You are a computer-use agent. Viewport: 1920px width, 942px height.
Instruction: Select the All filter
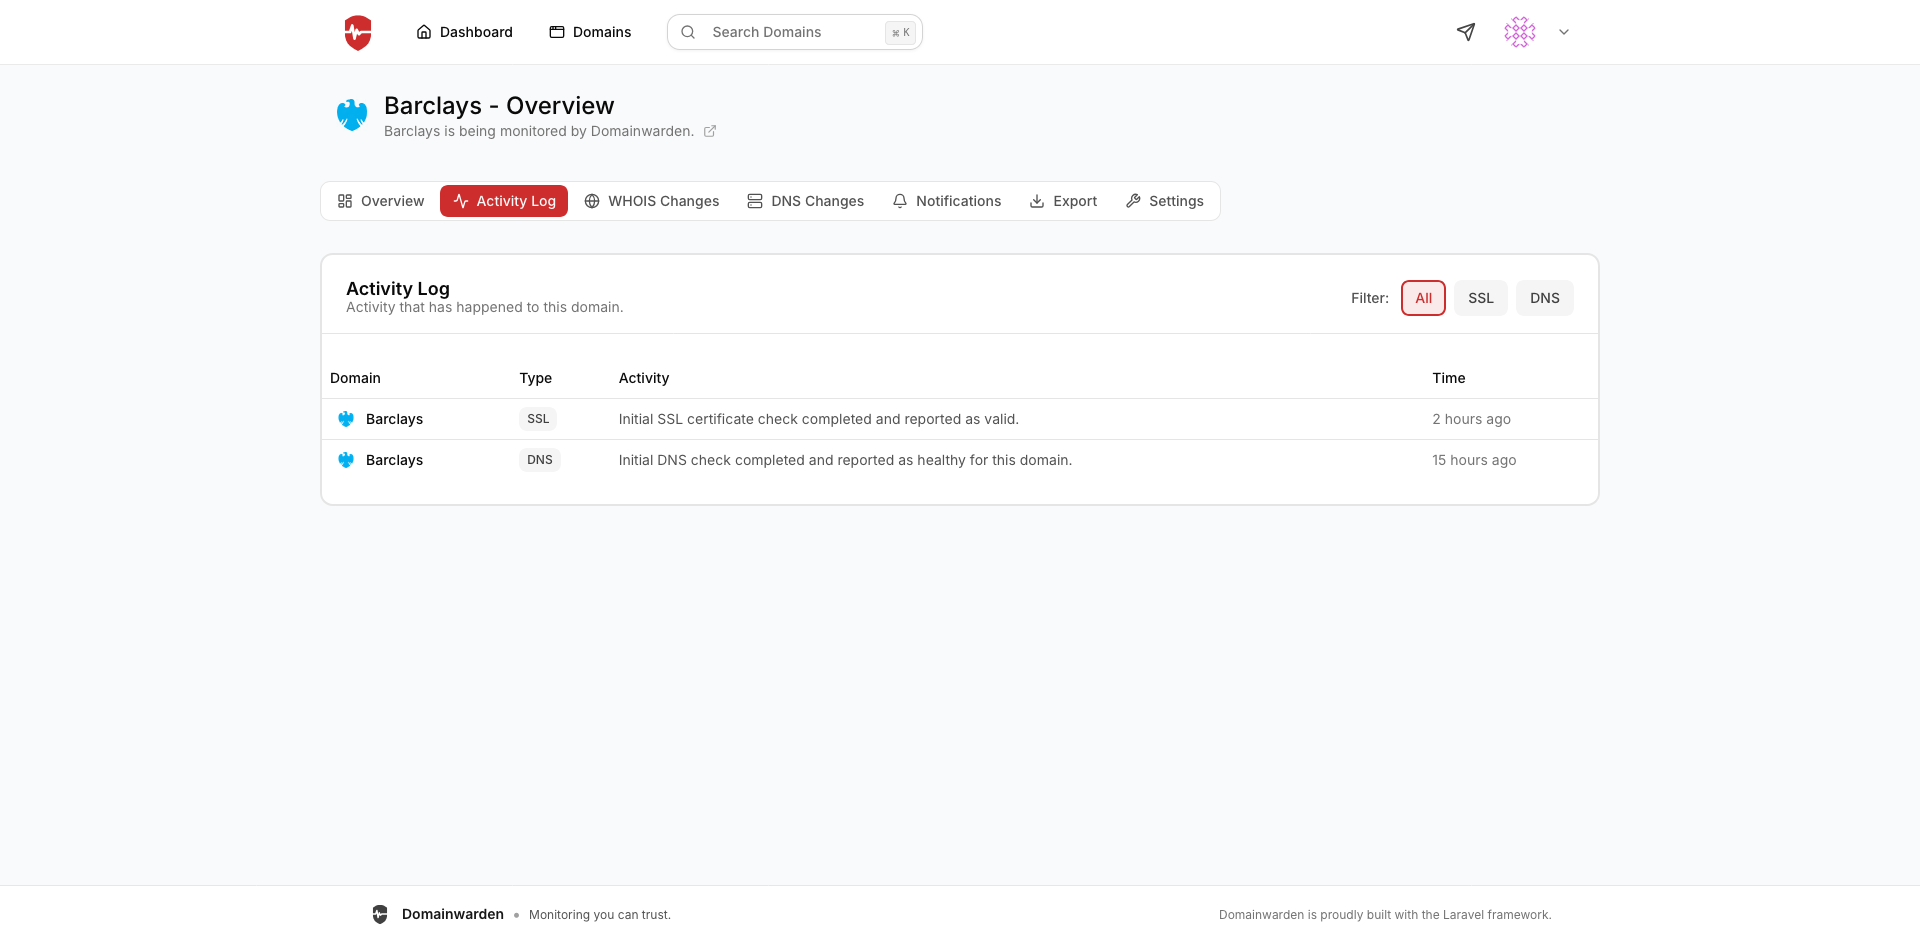point(1423,298)
